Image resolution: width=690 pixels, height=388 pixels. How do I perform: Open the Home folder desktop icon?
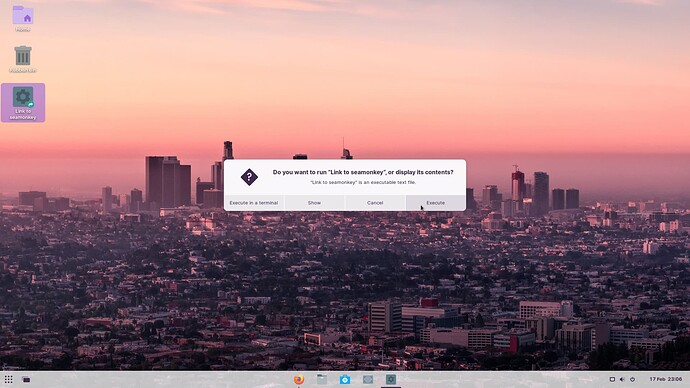[23, 18]
